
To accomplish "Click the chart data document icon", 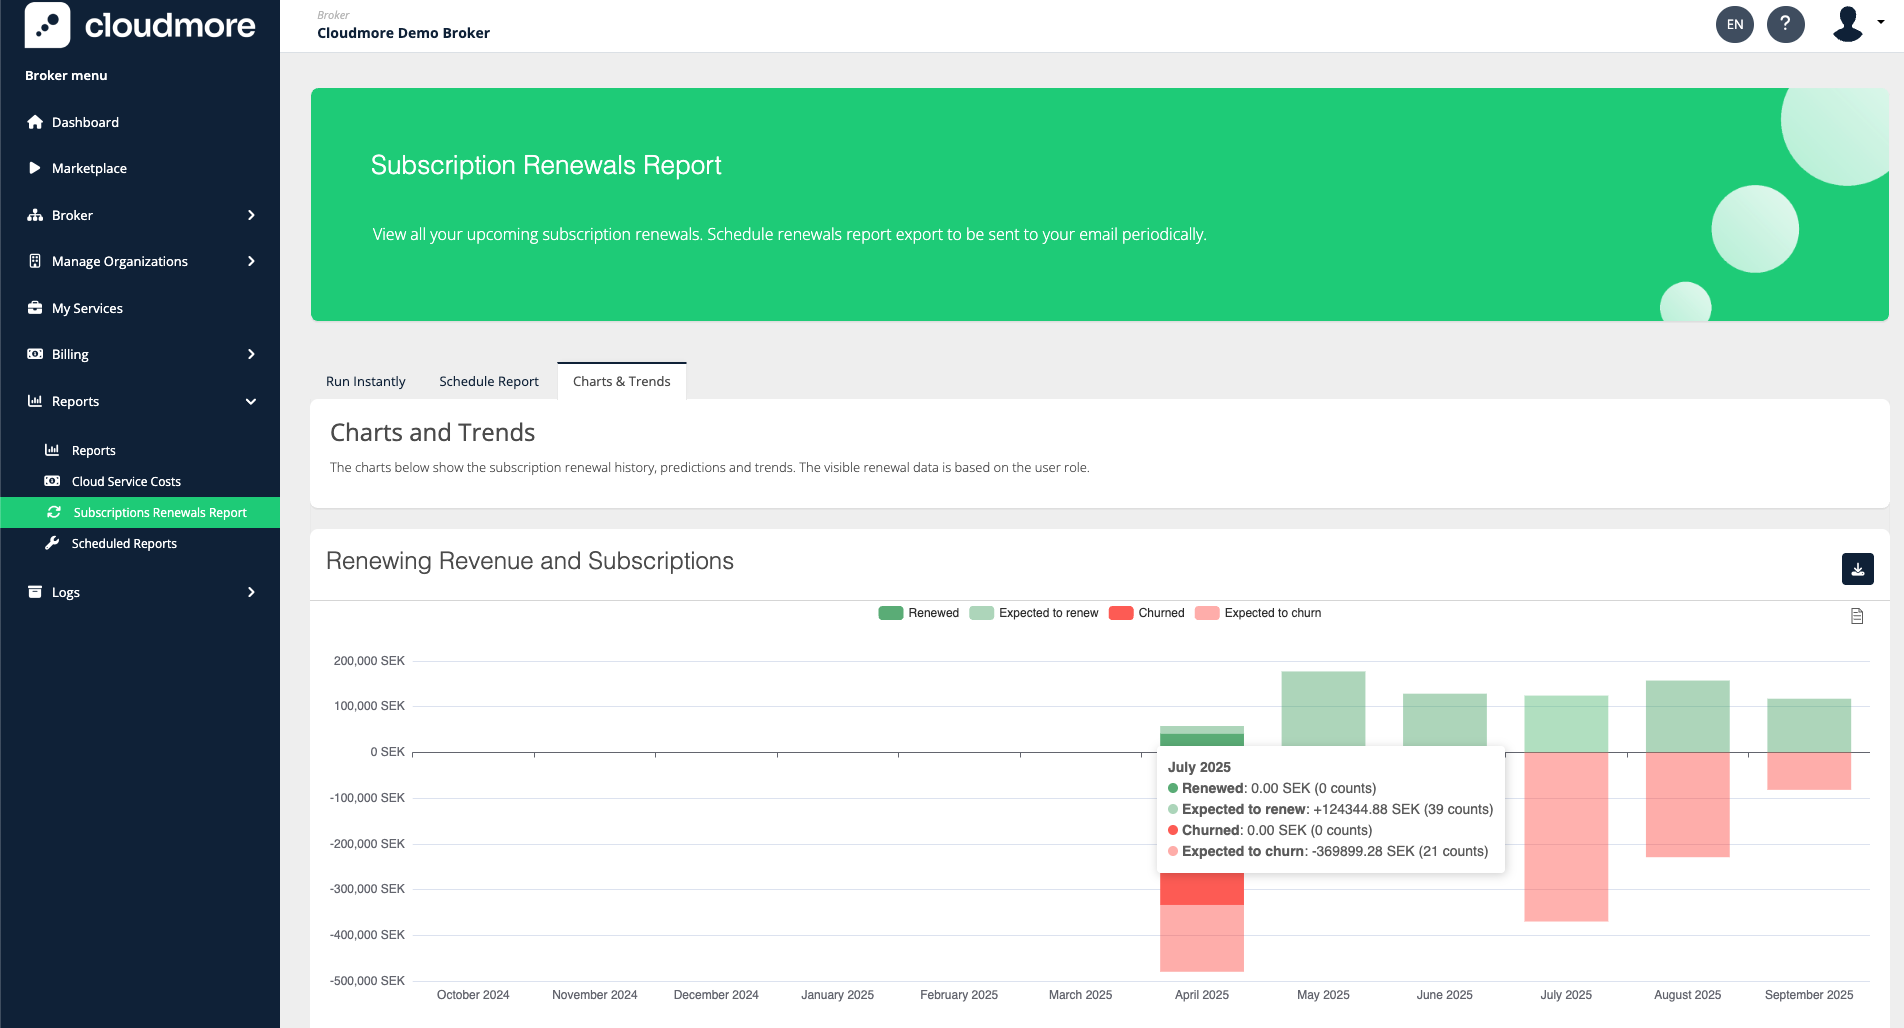I will [1857, 616].
